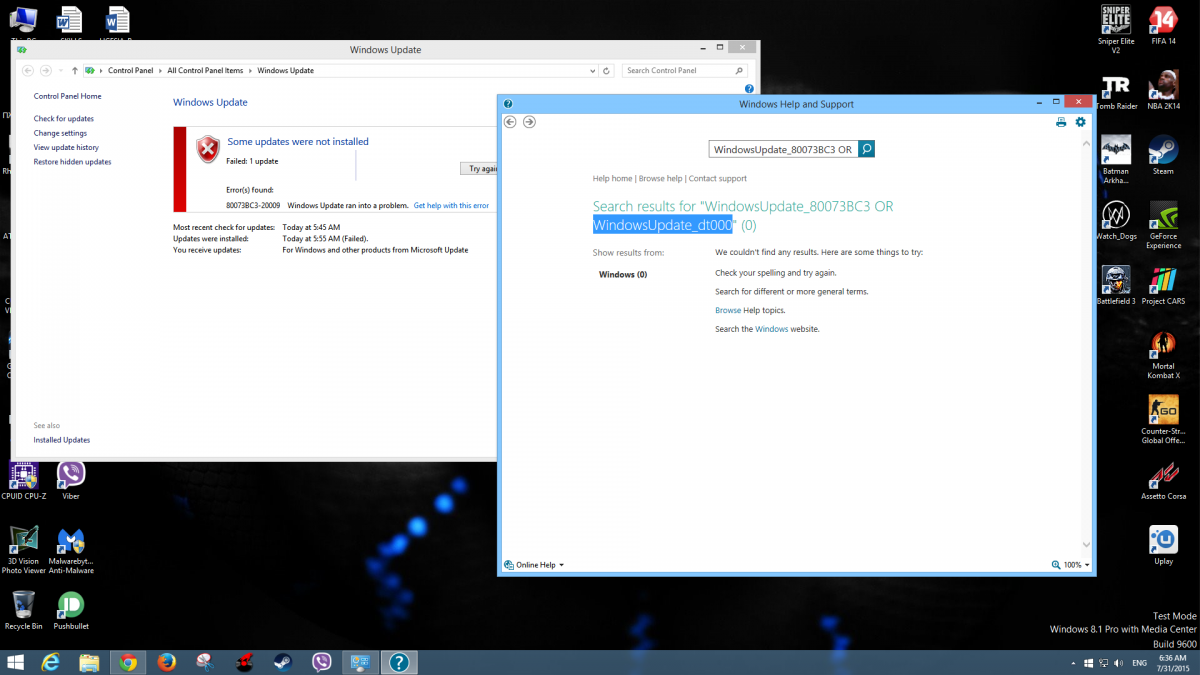
Task: Open Malwarebytes Anti-Malware shortcut
Action: coord(71,550)
